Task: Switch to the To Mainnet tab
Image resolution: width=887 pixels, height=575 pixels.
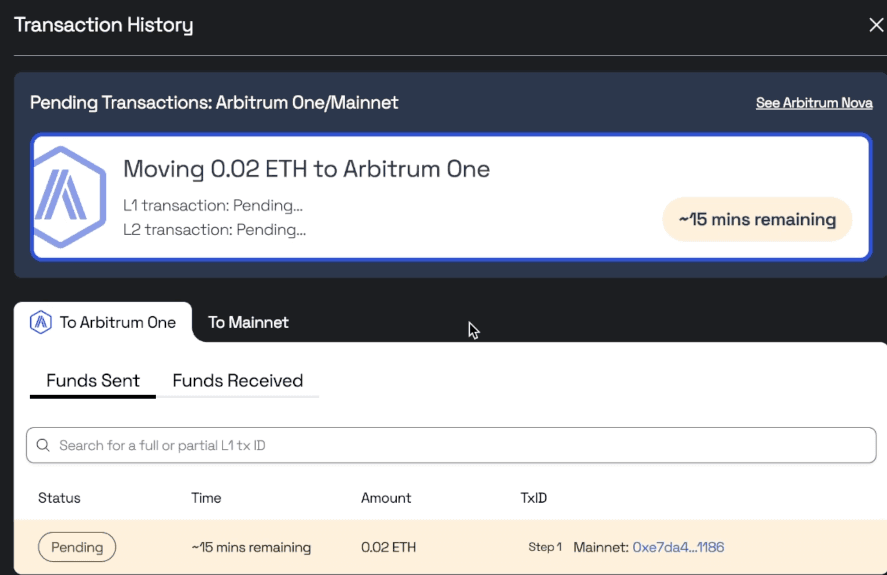Action: pyautogui.click(x=248, y=322)
